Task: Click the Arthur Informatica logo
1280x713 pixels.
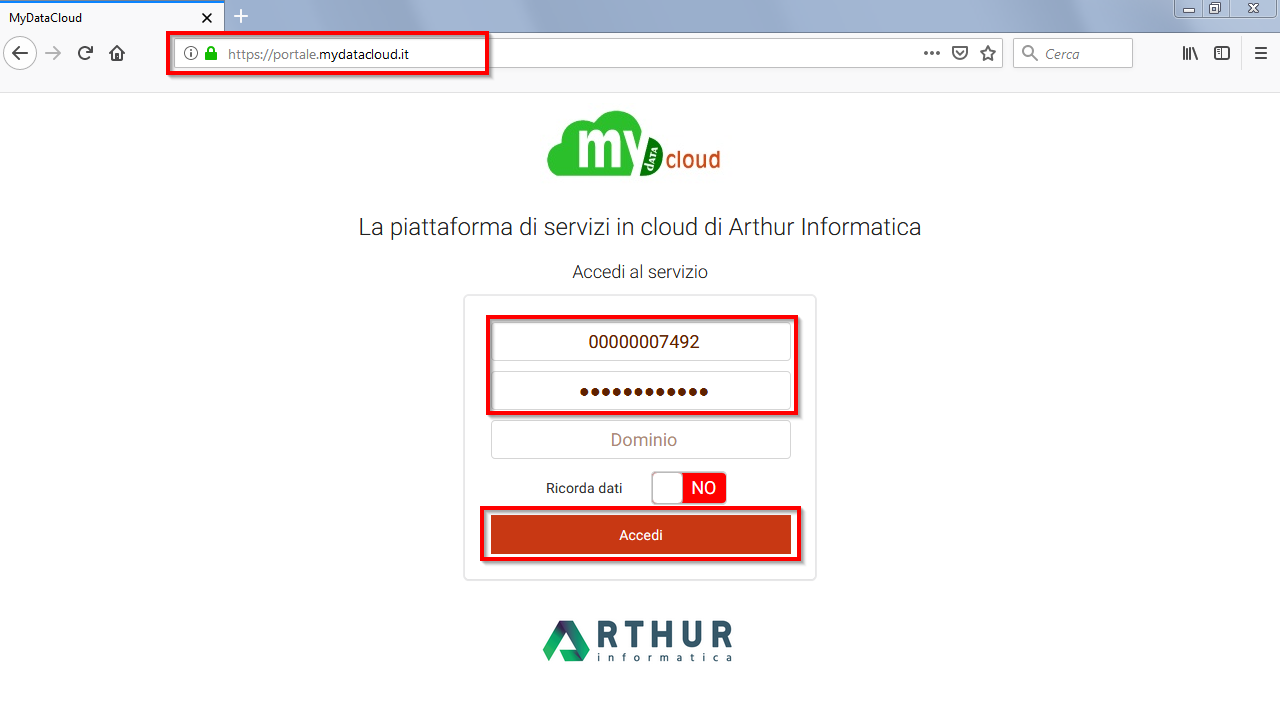Action: (x=638, y=641)
